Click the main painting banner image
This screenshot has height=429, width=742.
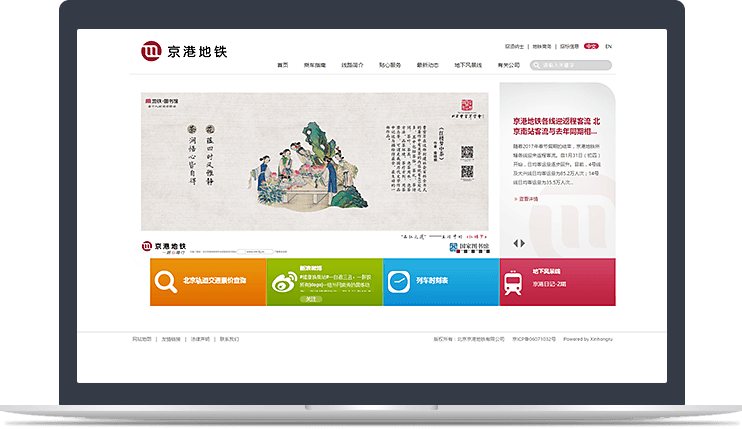[314, 170]
